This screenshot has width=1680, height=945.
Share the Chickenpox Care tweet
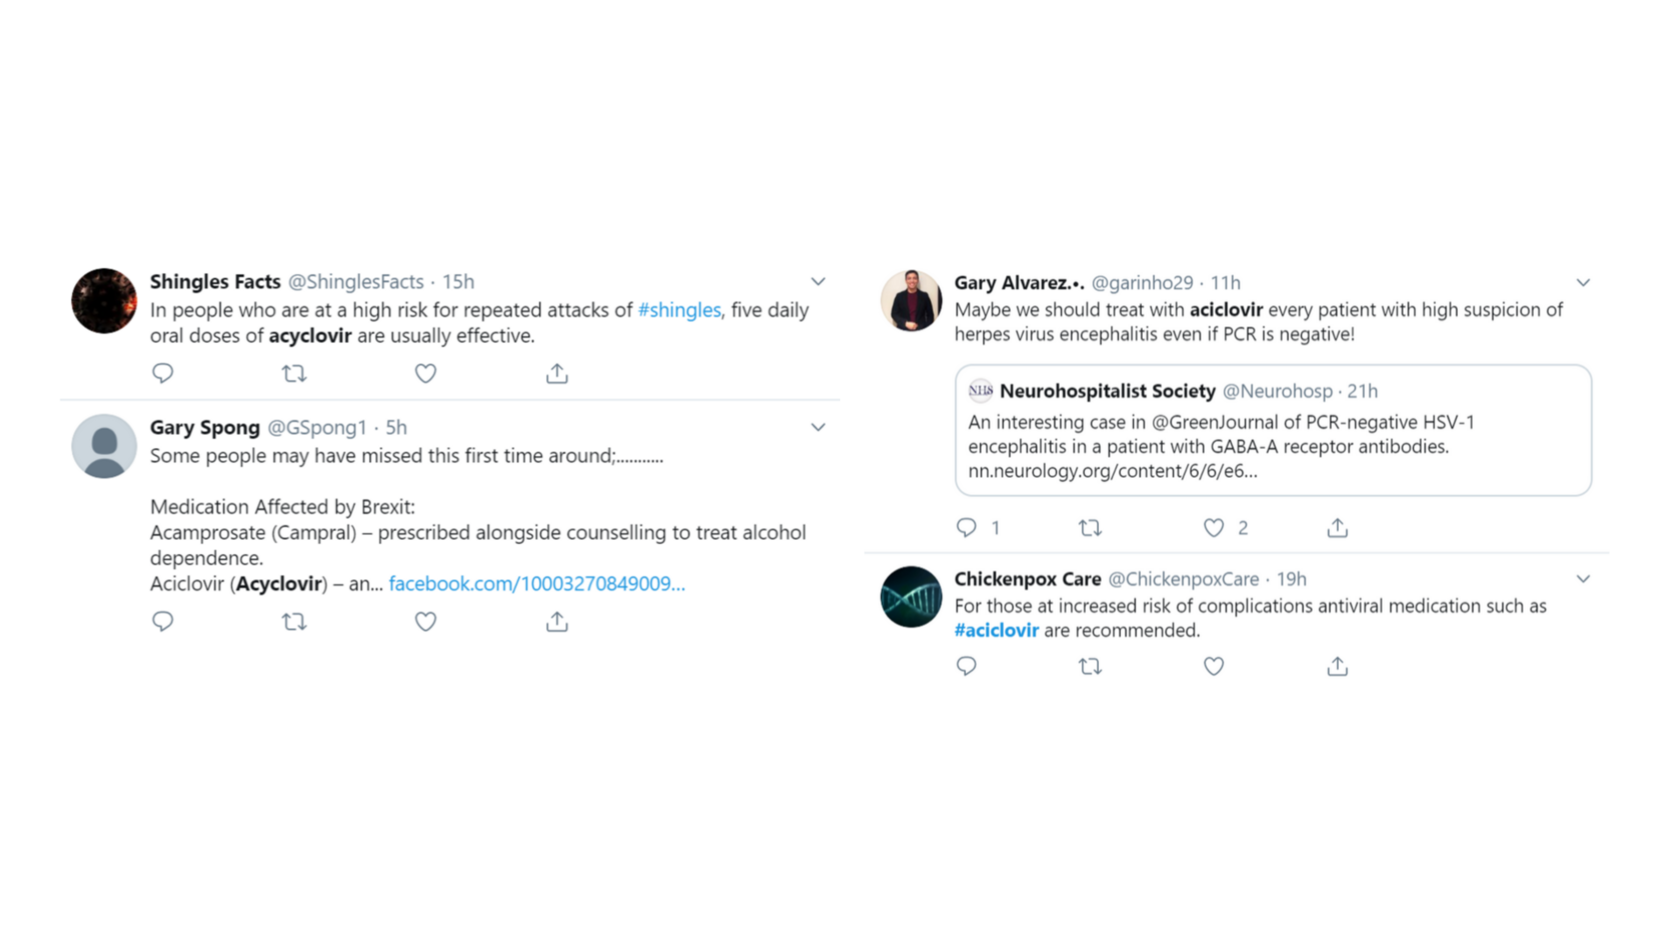pos(1337,665)
